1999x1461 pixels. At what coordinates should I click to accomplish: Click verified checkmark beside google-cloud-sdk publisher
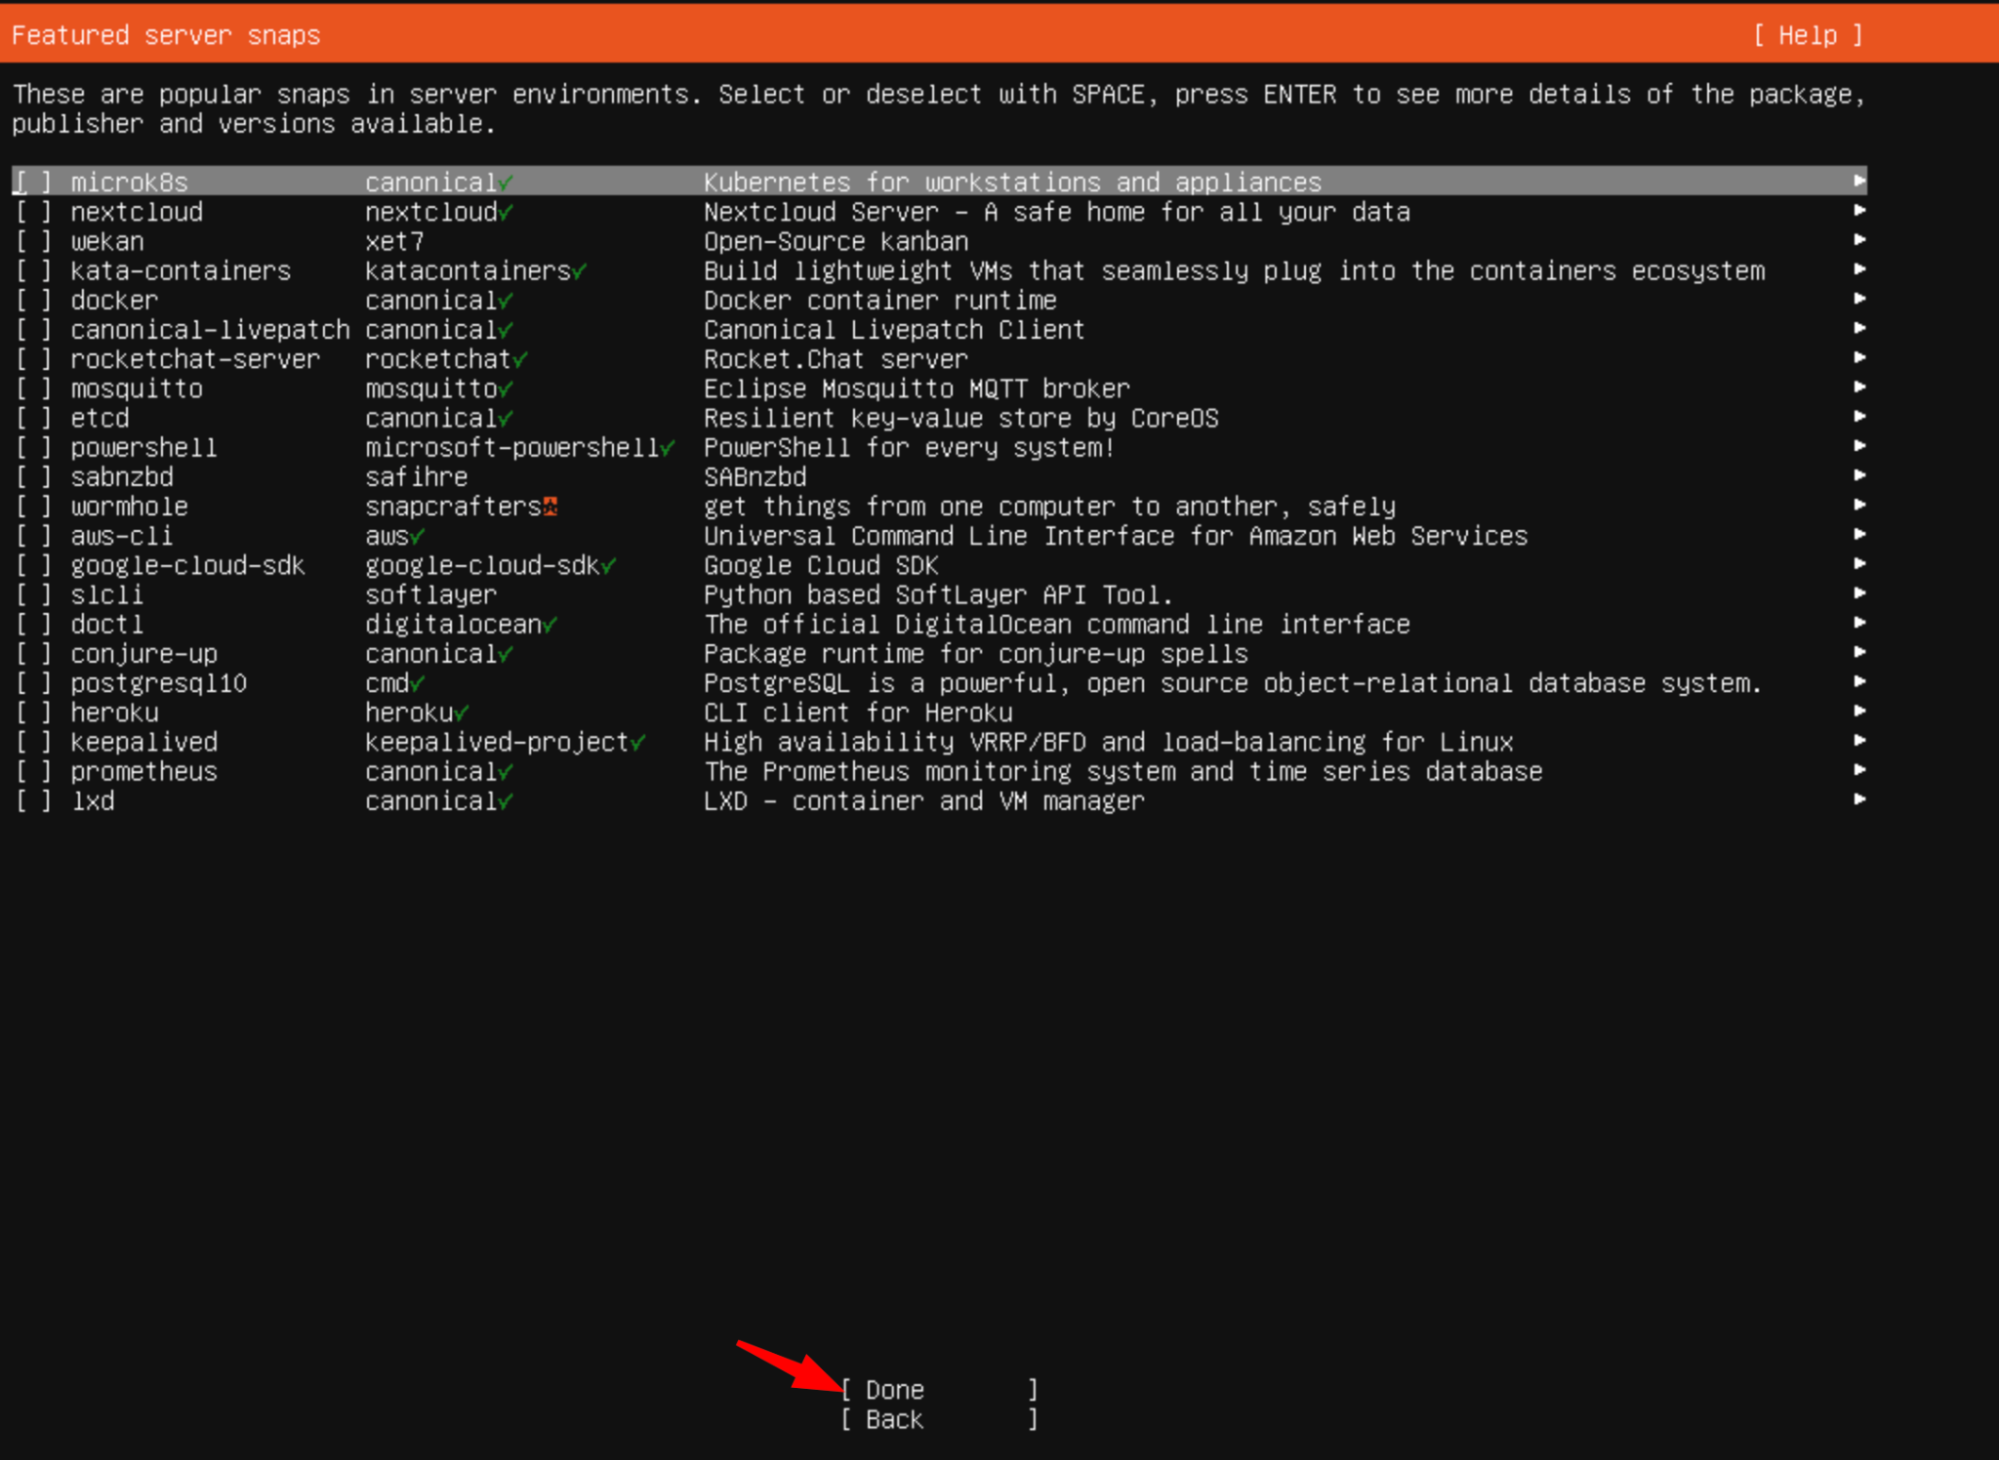pyautogui.click(x=609, y=566)
